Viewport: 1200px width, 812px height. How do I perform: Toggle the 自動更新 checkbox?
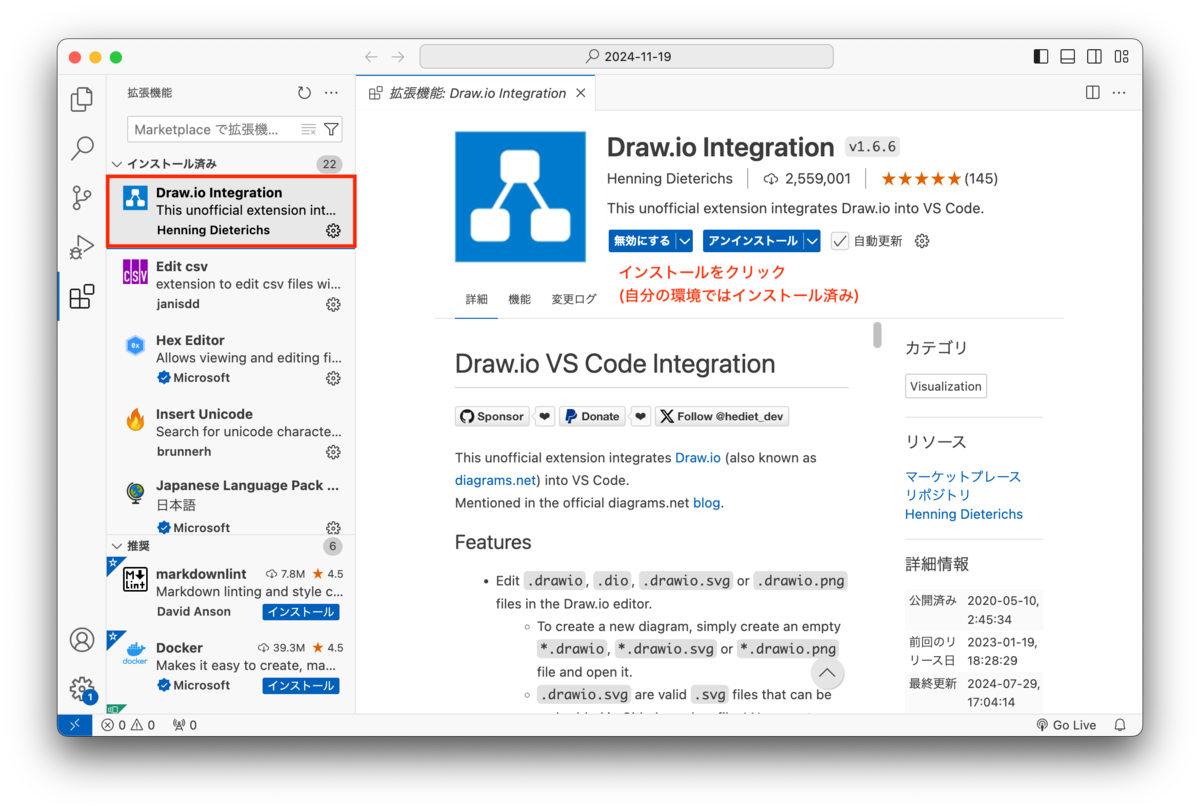coord(839,240)
